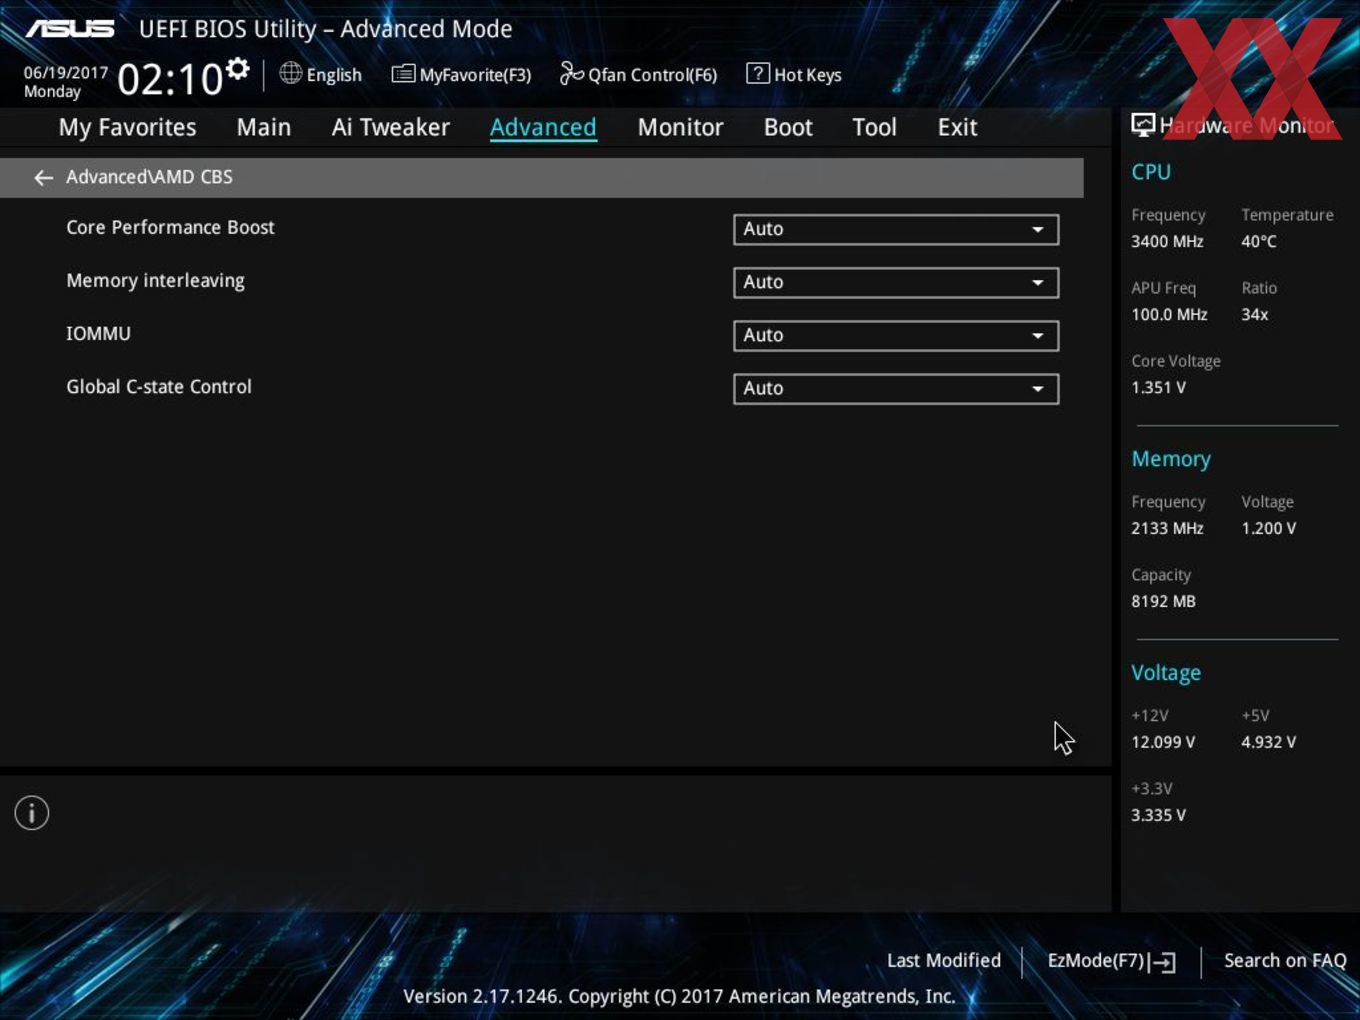Image resolution: width=1360 pixels, height=1020 pixels.
Task: Open the Ai Tweaker tab
Action: tap(391, 127)
